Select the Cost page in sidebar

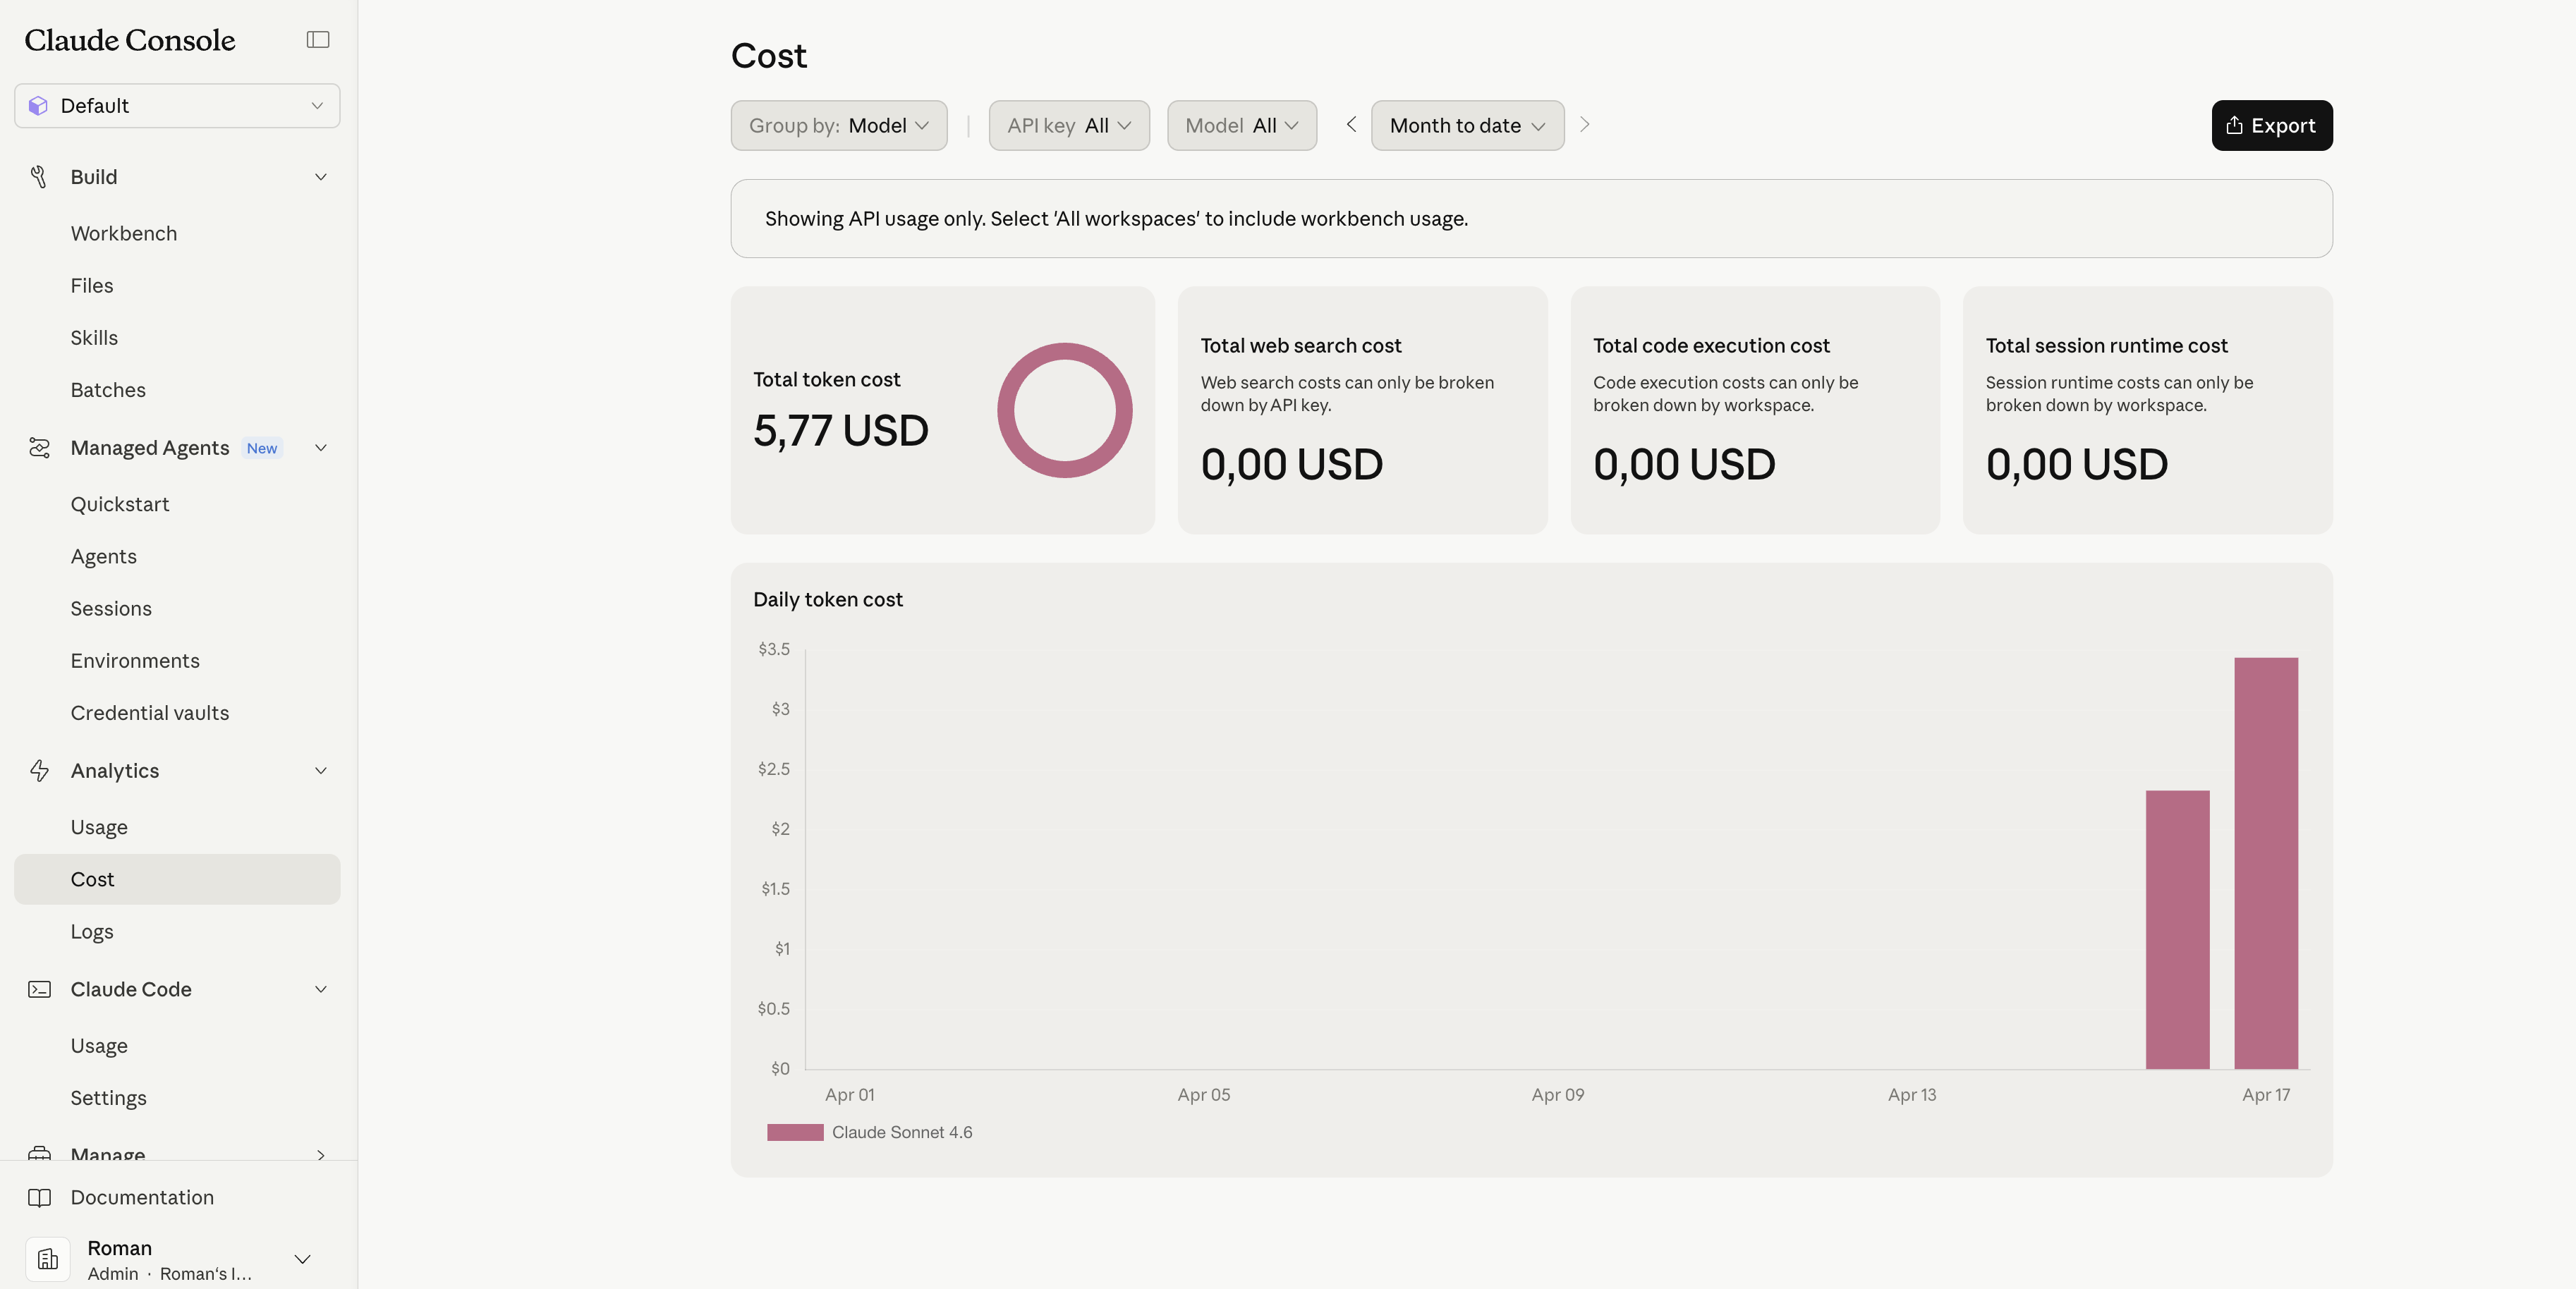coord(177,879)
